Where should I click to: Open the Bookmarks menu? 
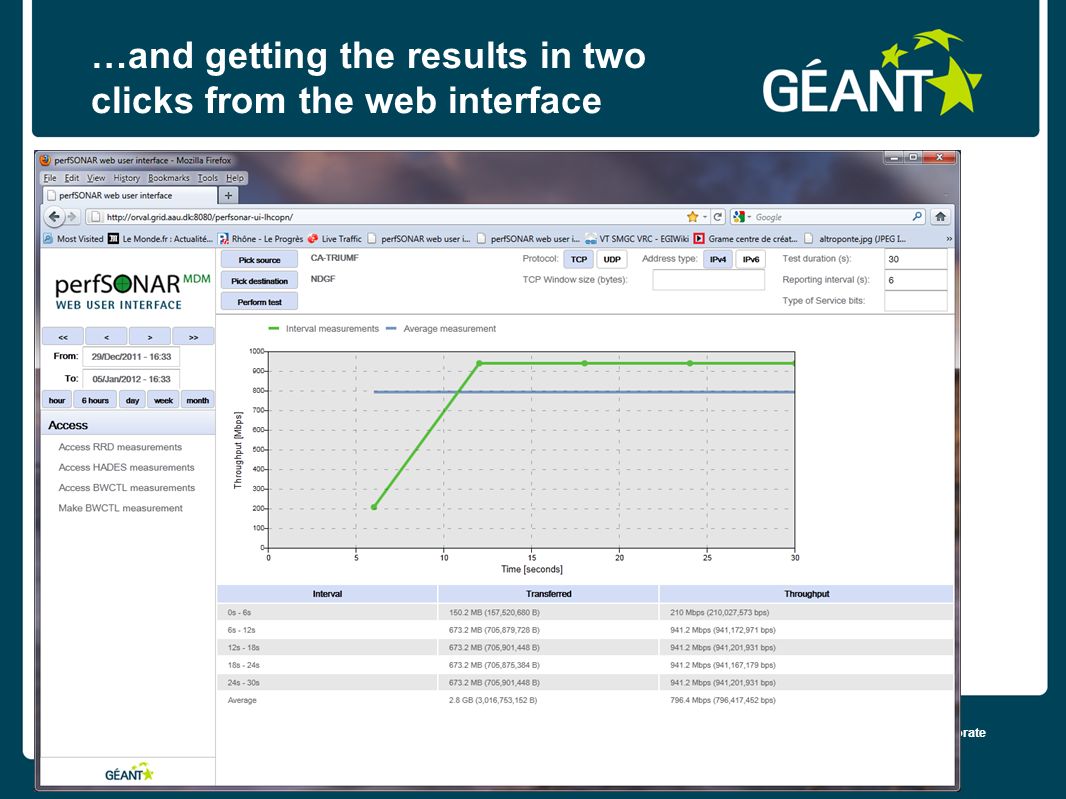point(169,178)
